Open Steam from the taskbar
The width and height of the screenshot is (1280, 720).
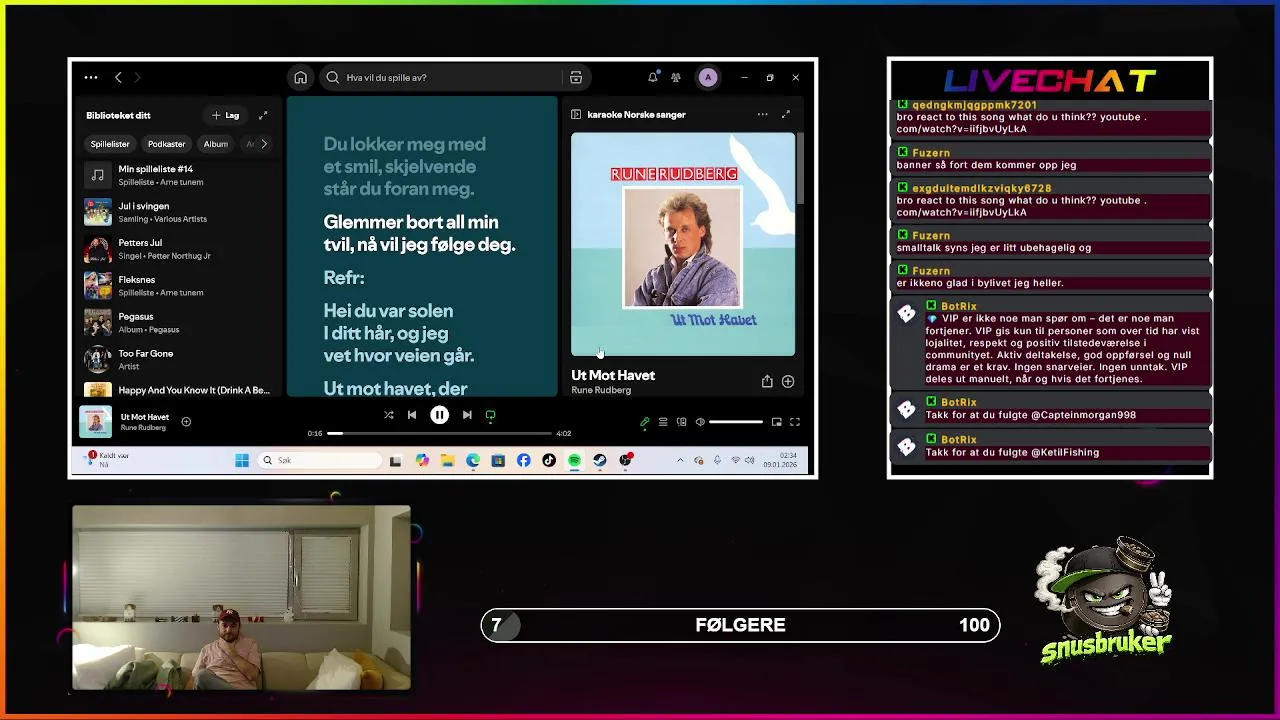[600, 461]
